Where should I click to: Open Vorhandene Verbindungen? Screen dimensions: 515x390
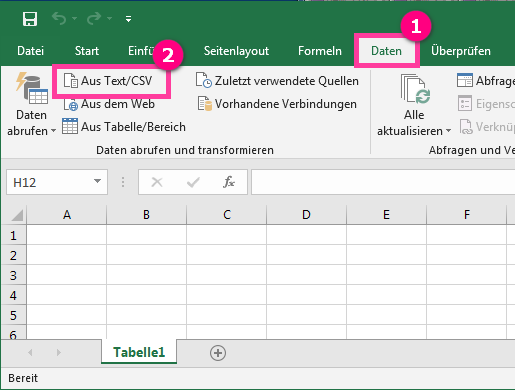[x=286, y=104]
